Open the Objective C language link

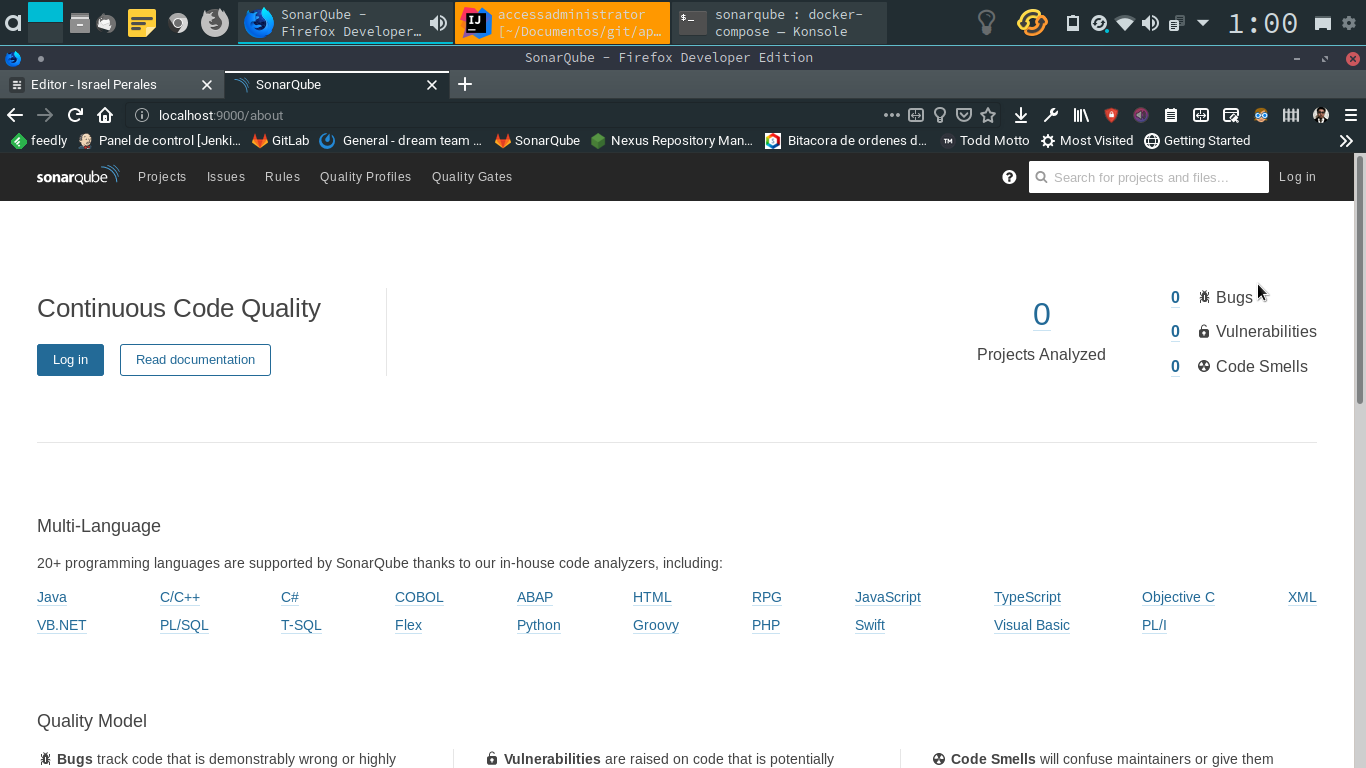pyautogui.click(x=1178, y=597)
